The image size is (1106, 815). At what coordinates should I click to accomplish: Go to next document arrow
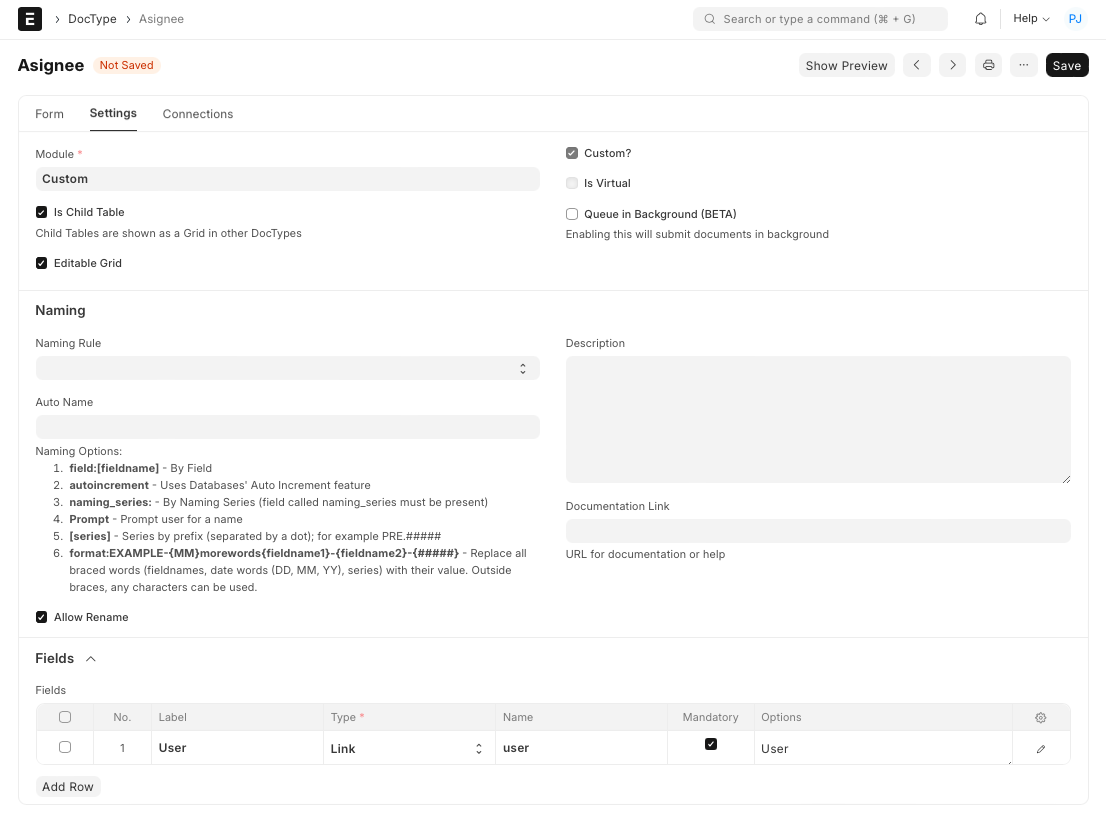tap(953, 65)
